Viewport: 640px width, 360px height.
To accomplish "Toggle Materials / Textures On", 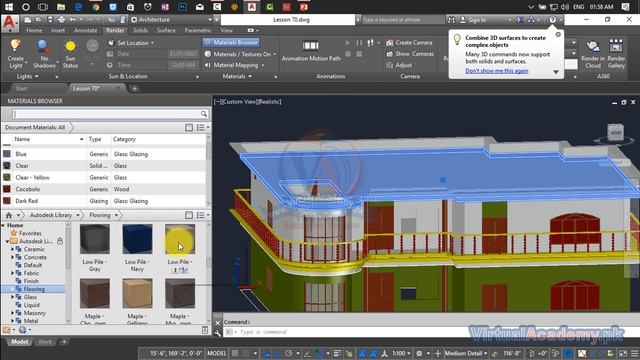I will pos(240,54).
